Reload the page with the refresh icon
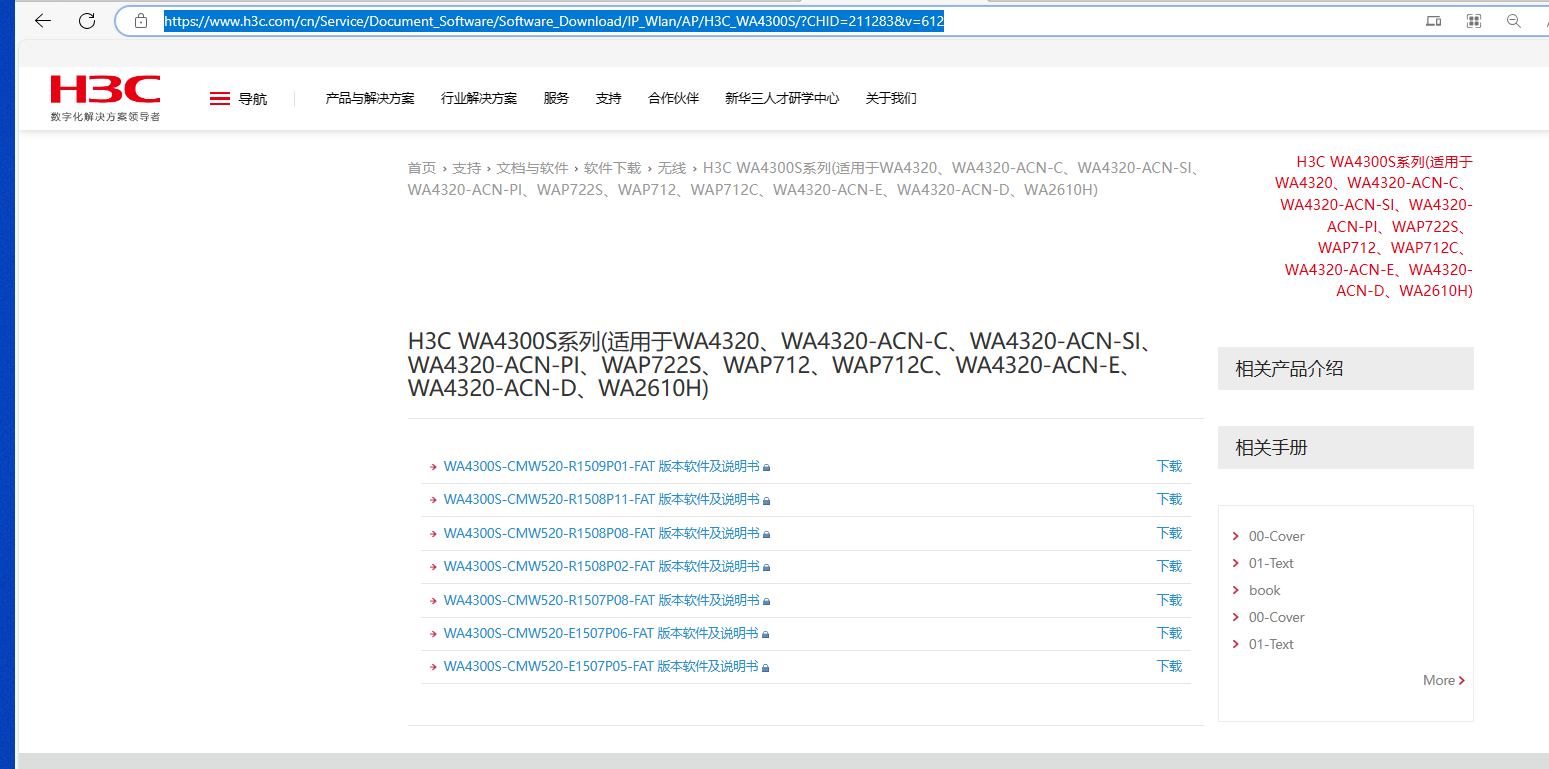1549x769 pixels. [x=87, y=21]
